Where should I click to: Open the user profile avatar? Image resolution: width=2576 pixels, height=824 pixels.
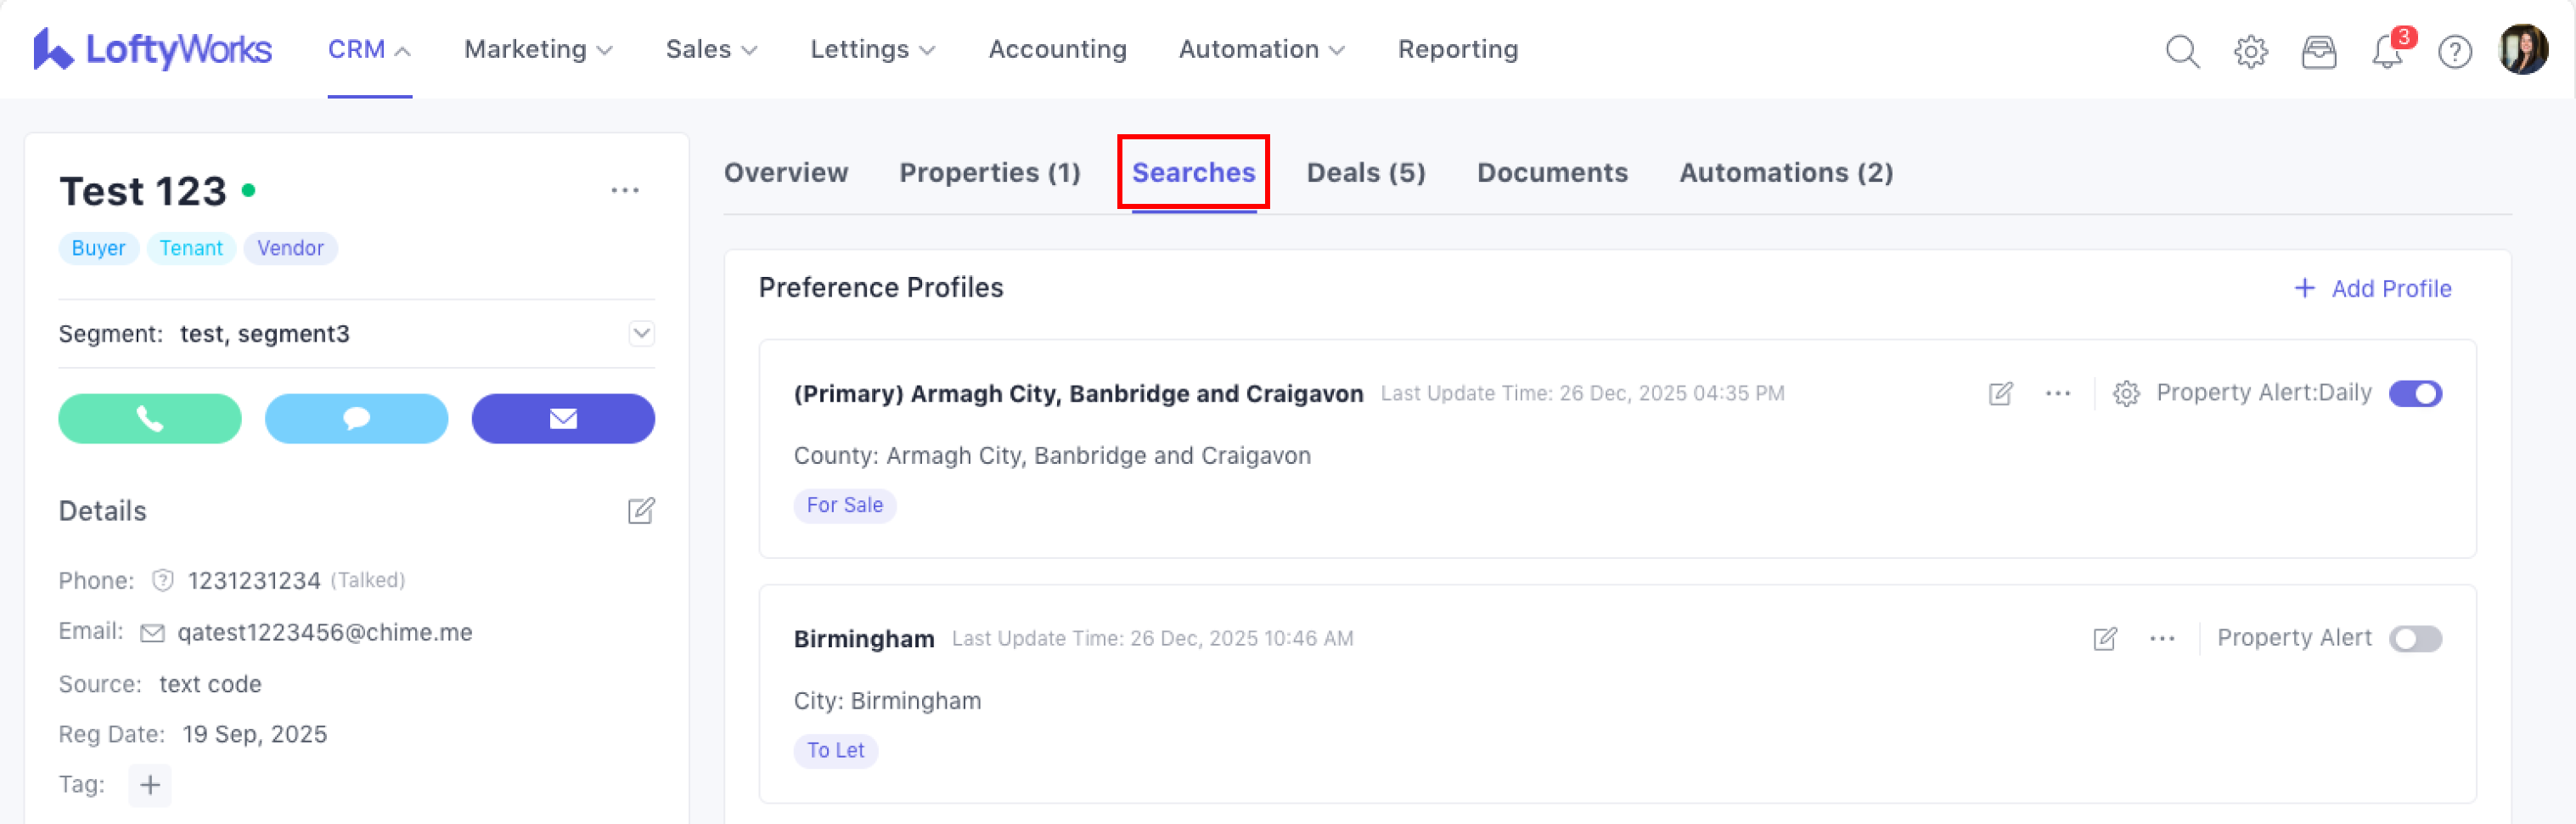pos(2522,49)
